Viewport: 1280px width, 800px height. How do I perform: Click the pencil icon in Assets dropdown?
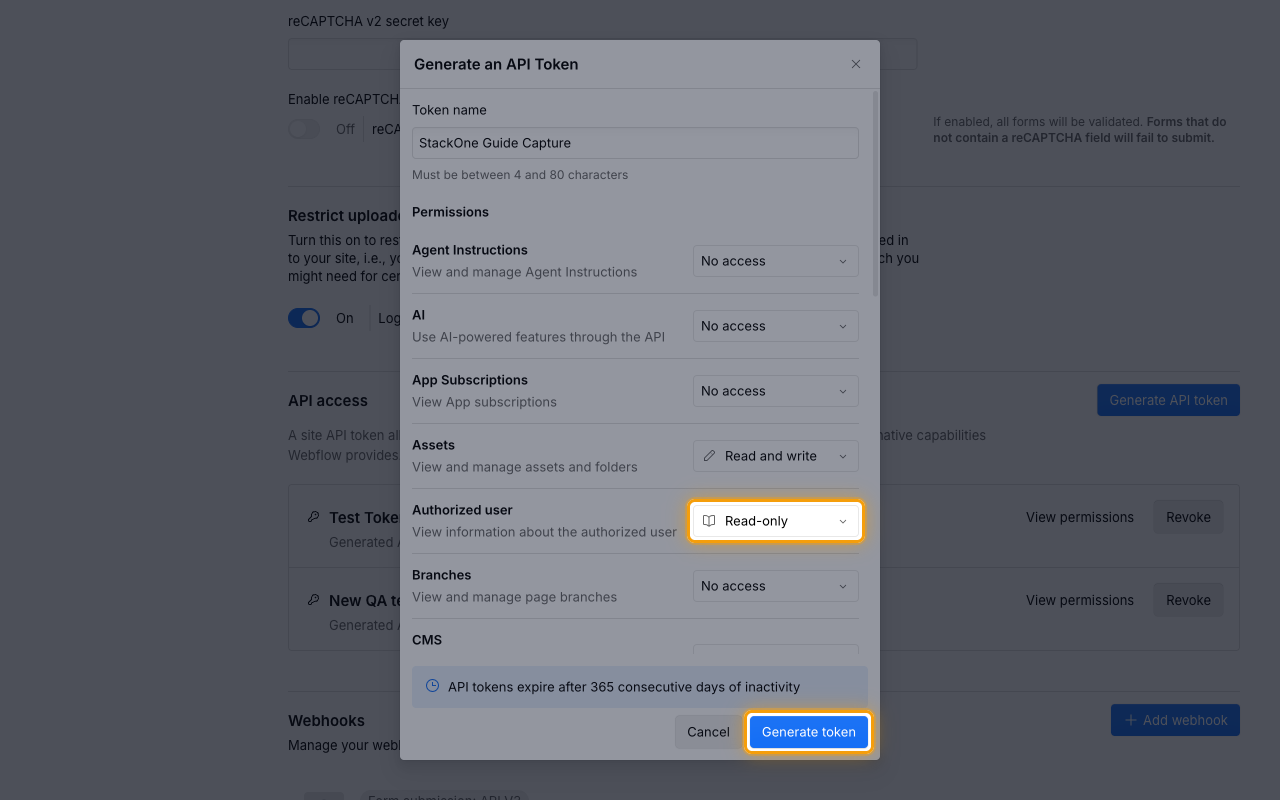tap(709, 456)
